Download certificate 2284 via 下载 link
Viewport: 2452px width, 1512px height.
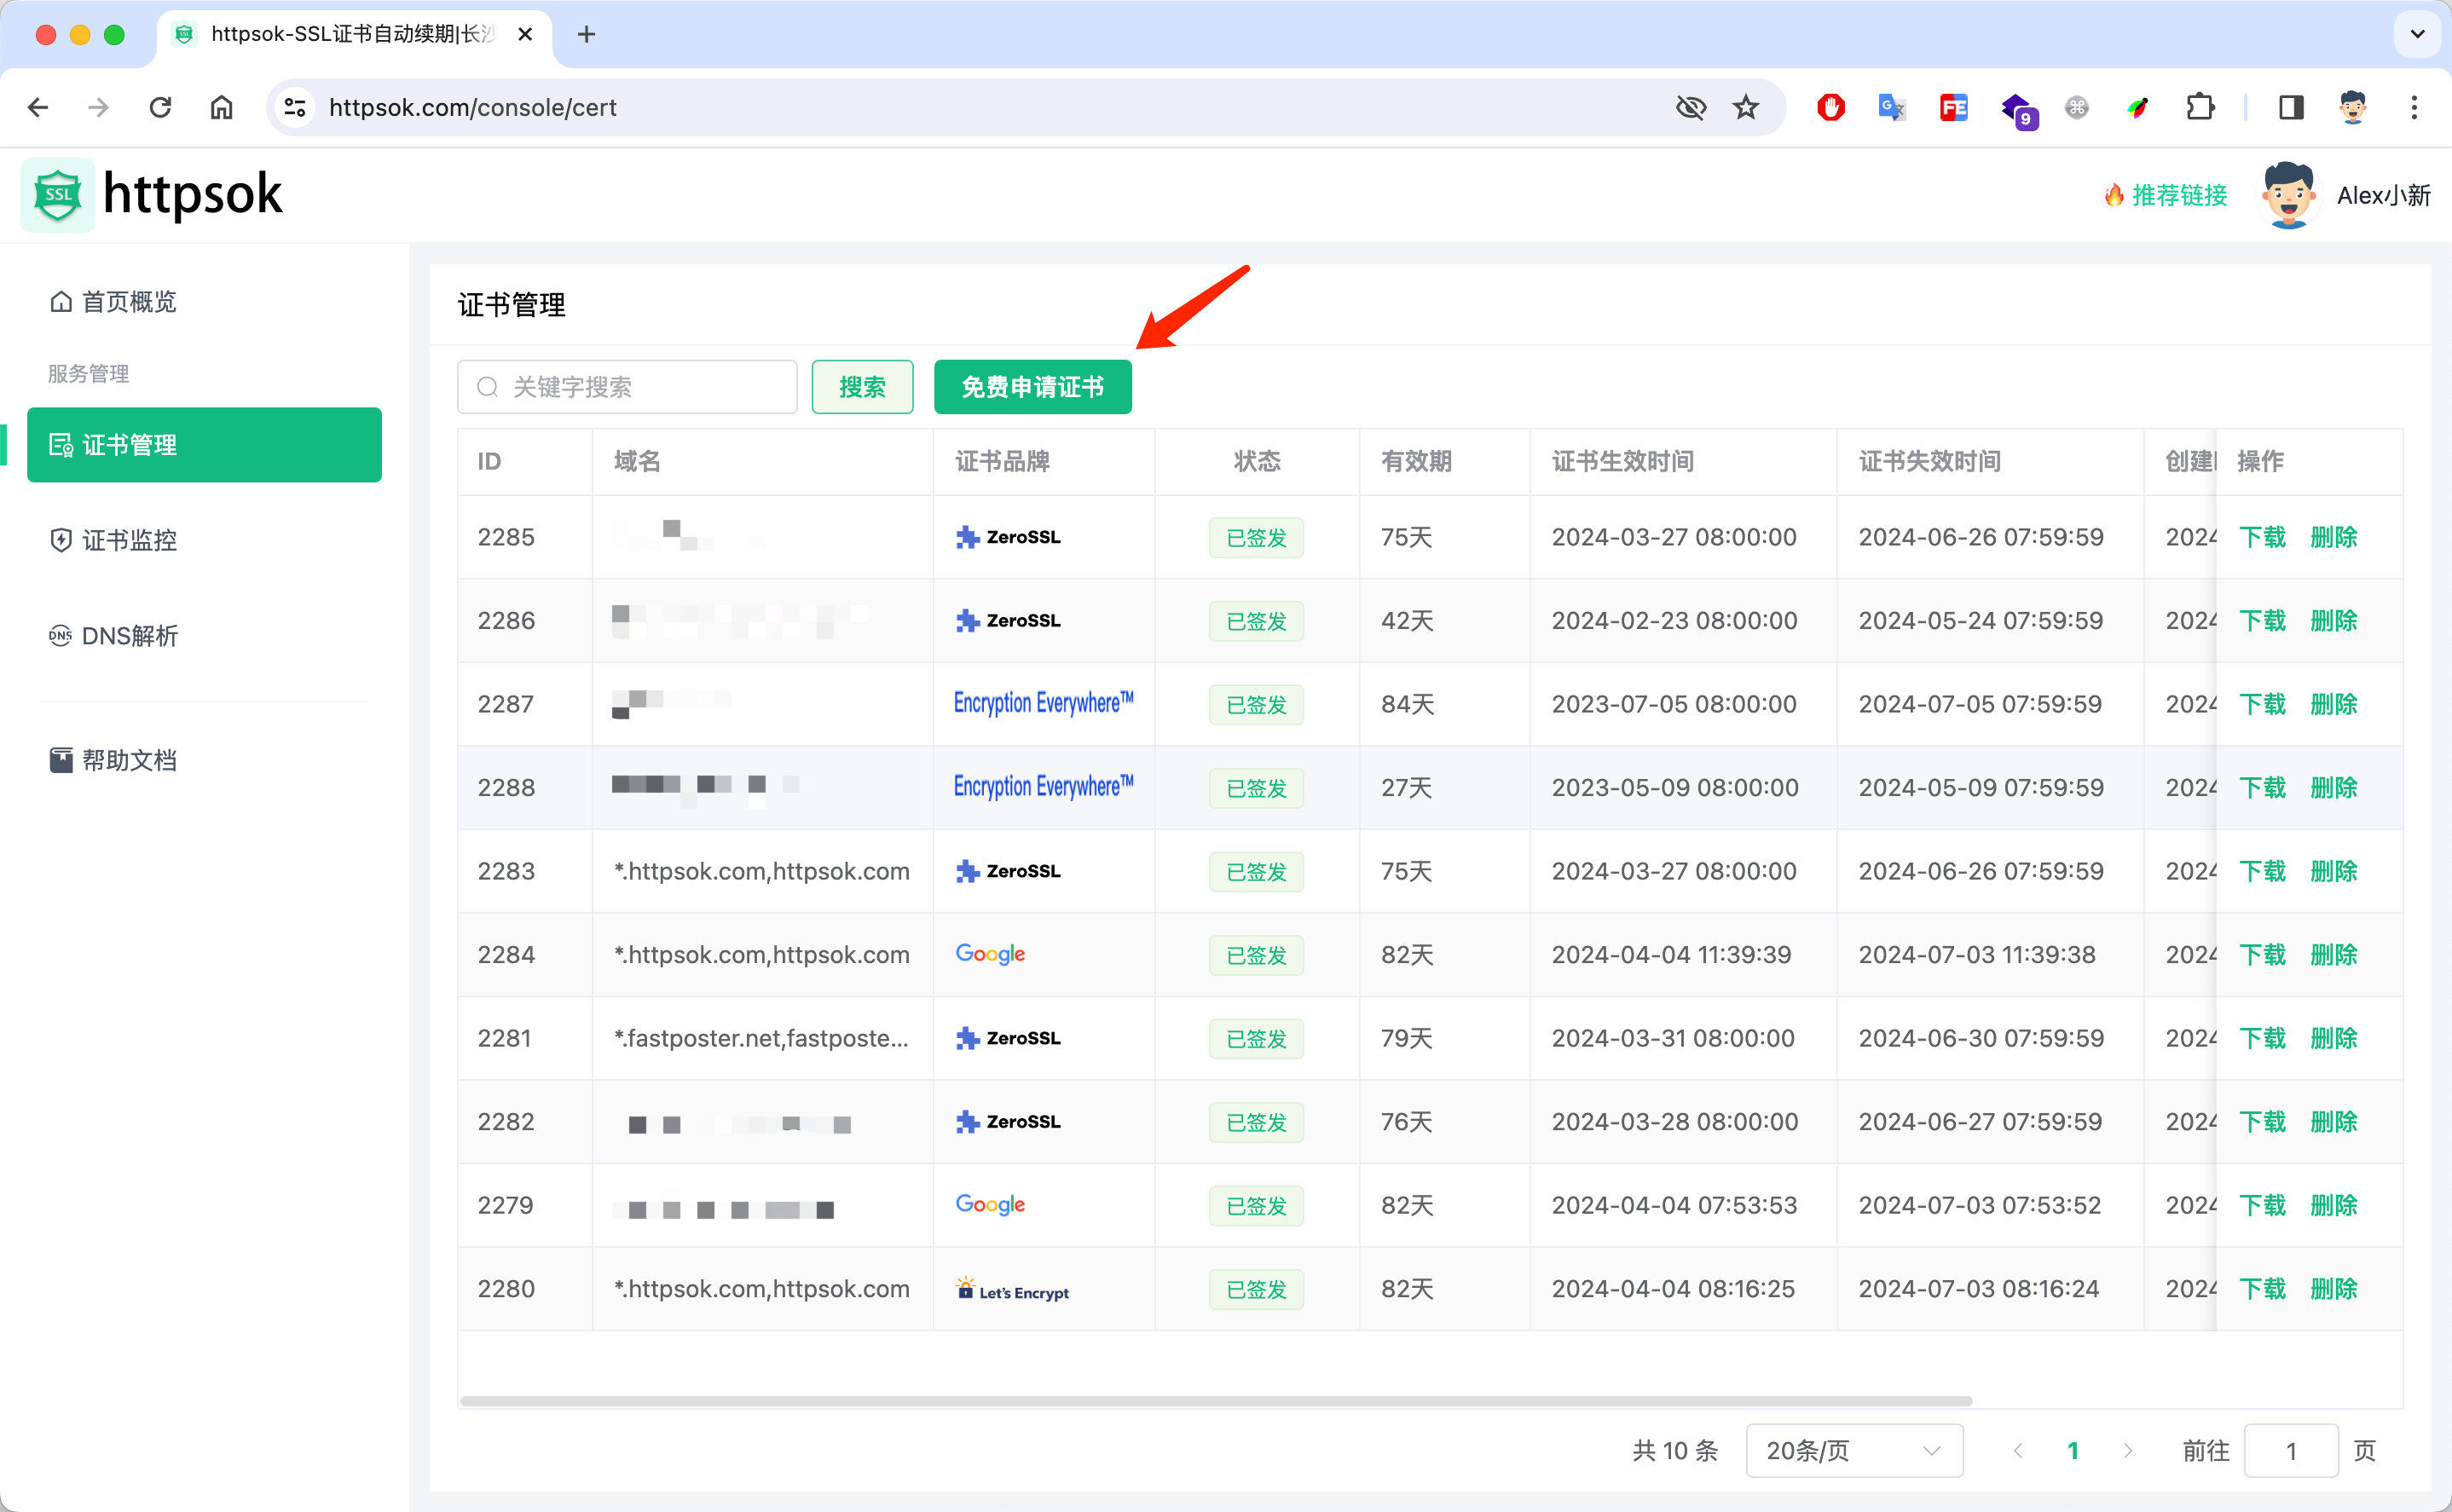(x=2262, y=954)
